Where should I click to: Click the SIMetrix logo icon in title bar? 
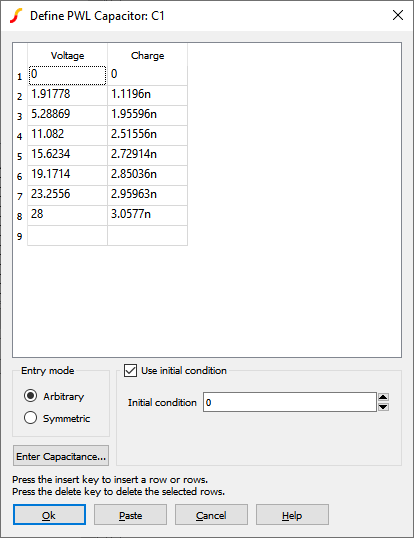tap(16, 16)
